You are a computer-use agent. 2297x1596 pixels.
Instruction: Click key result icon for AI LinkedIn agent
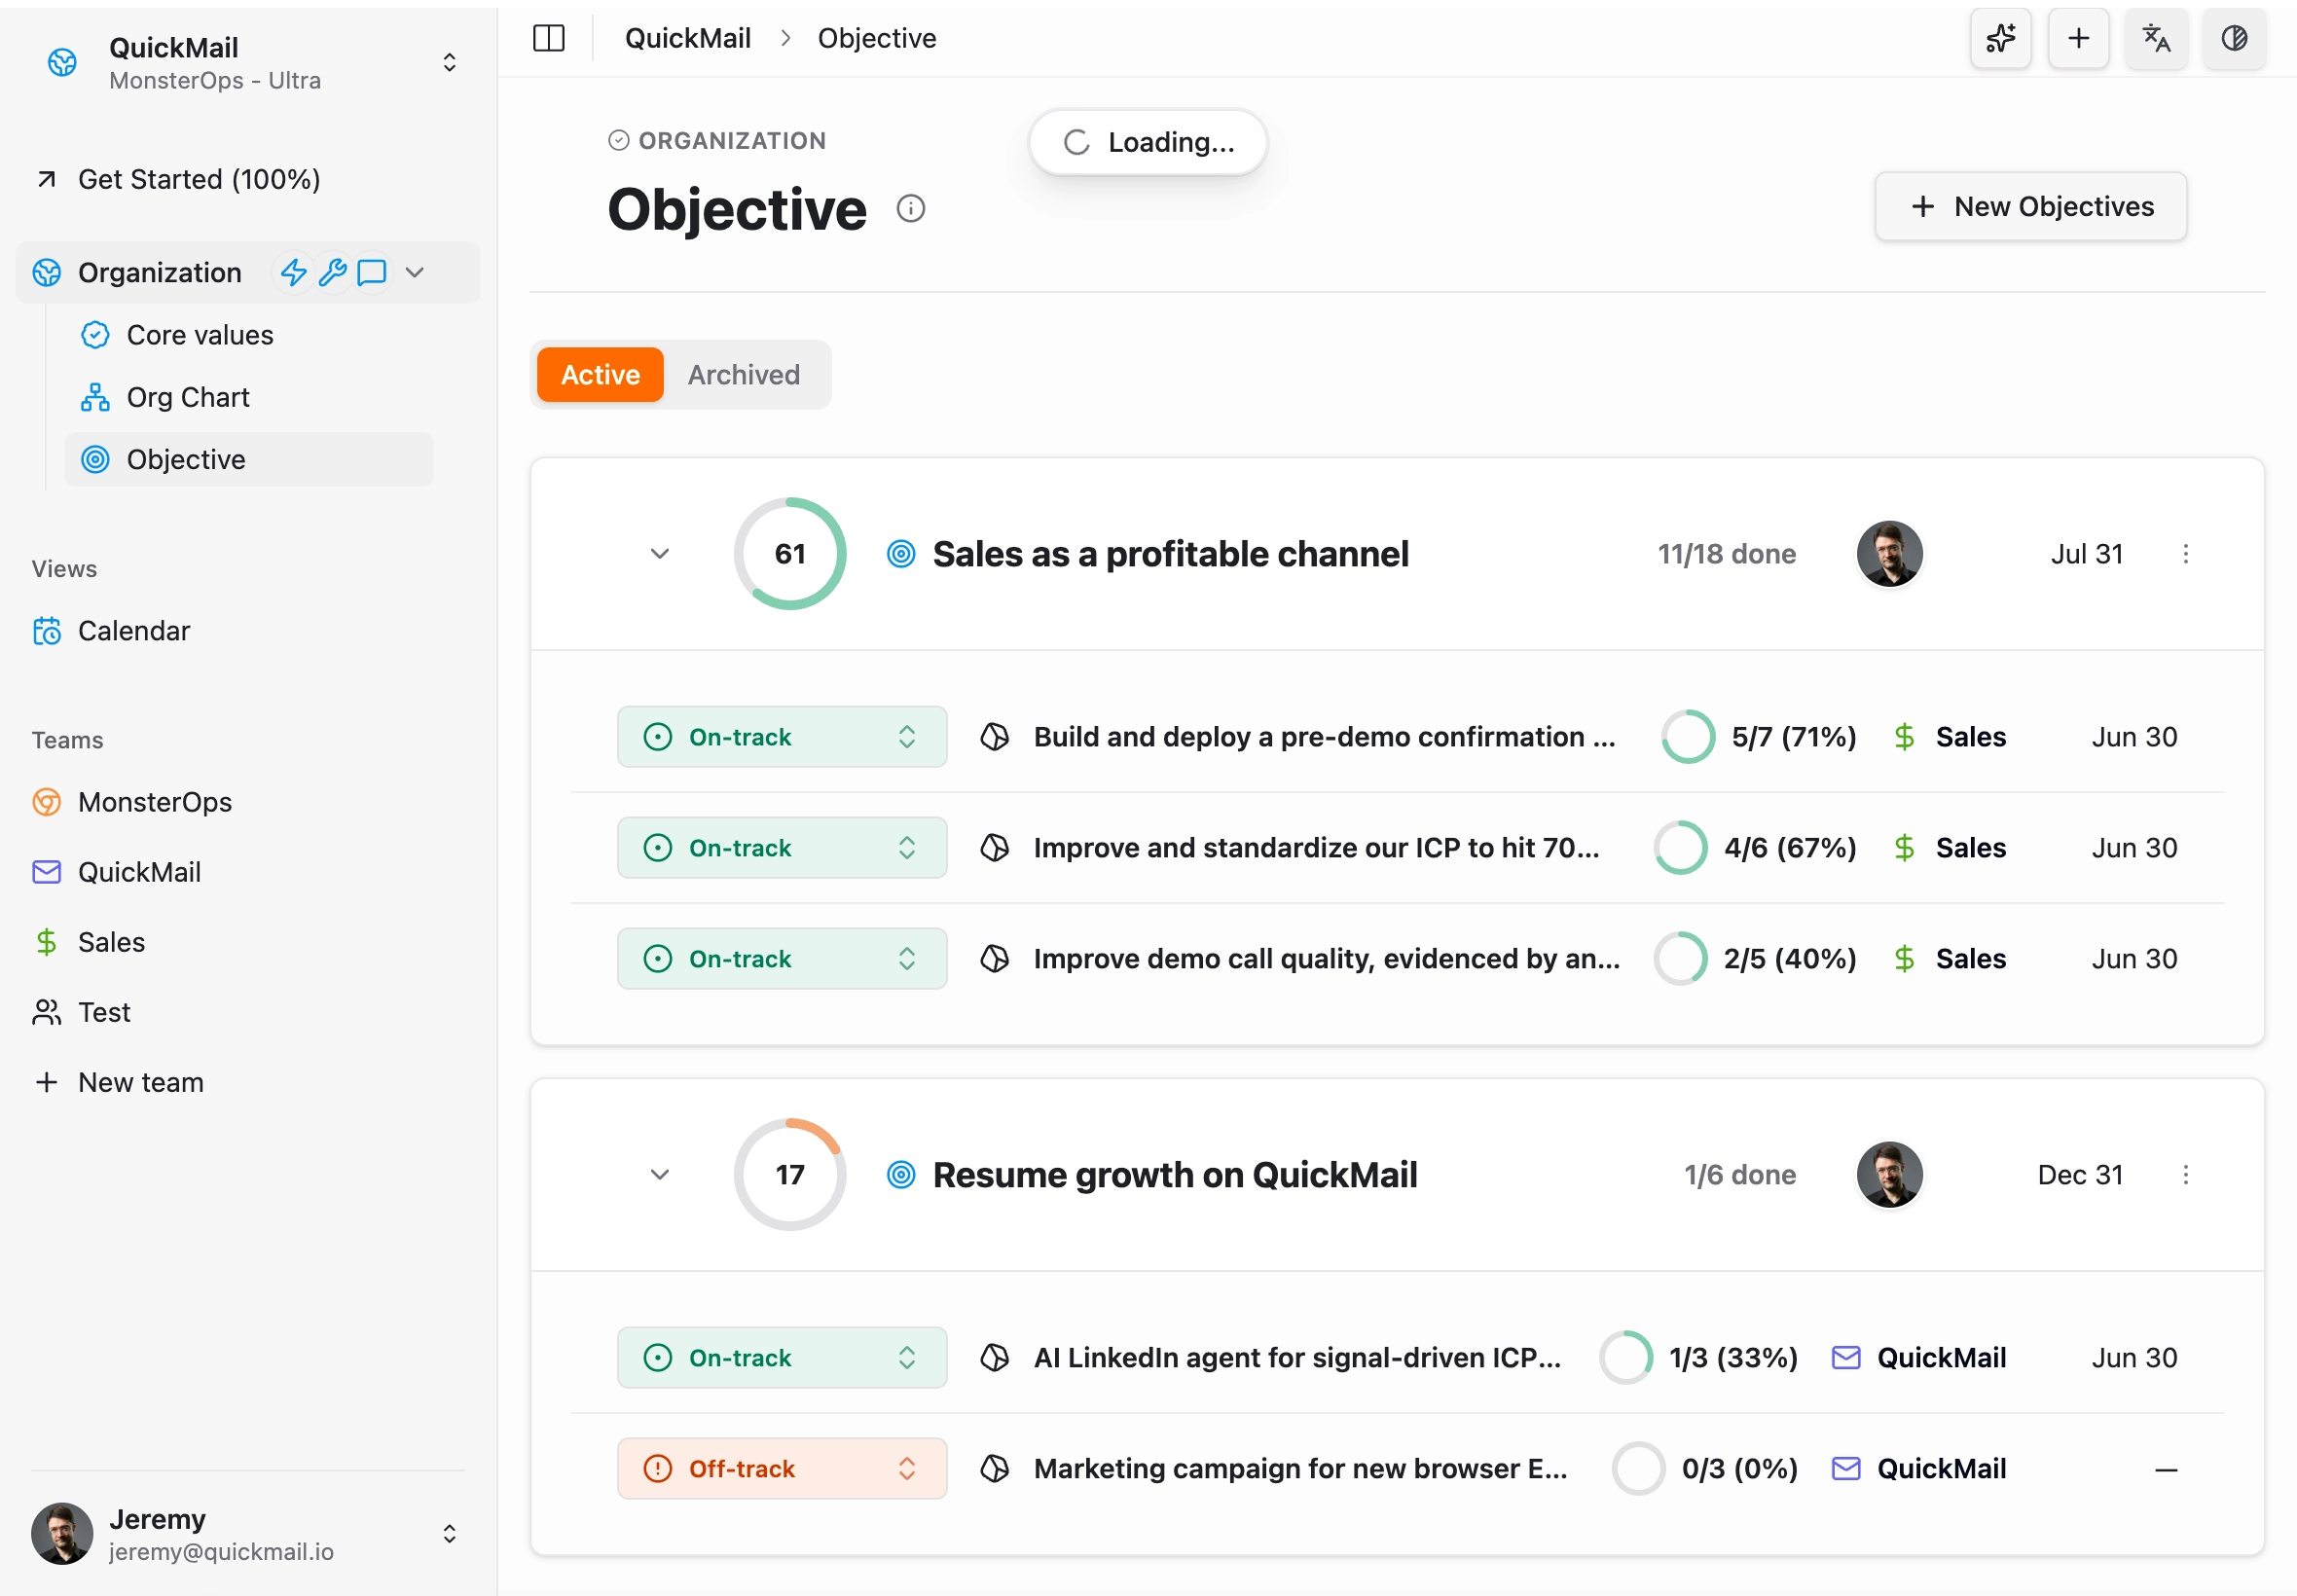(x=994, y=1357)
